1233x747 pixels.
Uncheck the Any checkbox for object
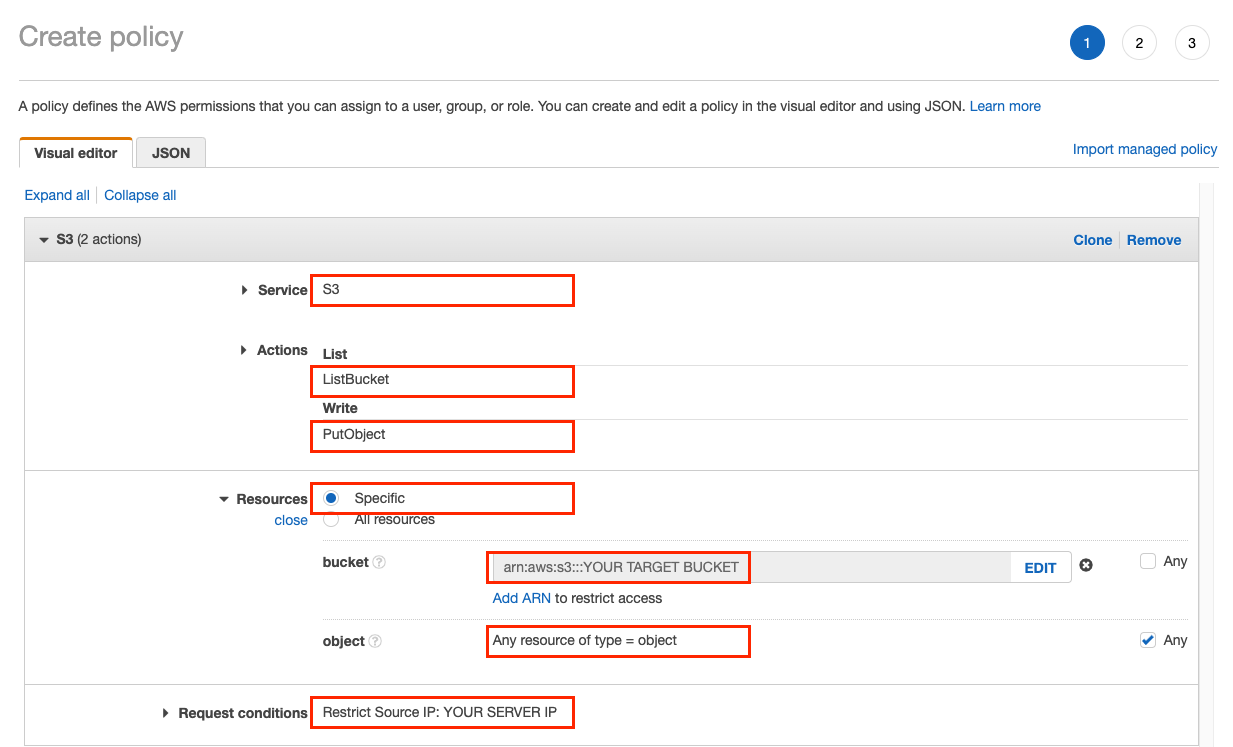point(1147,640)
